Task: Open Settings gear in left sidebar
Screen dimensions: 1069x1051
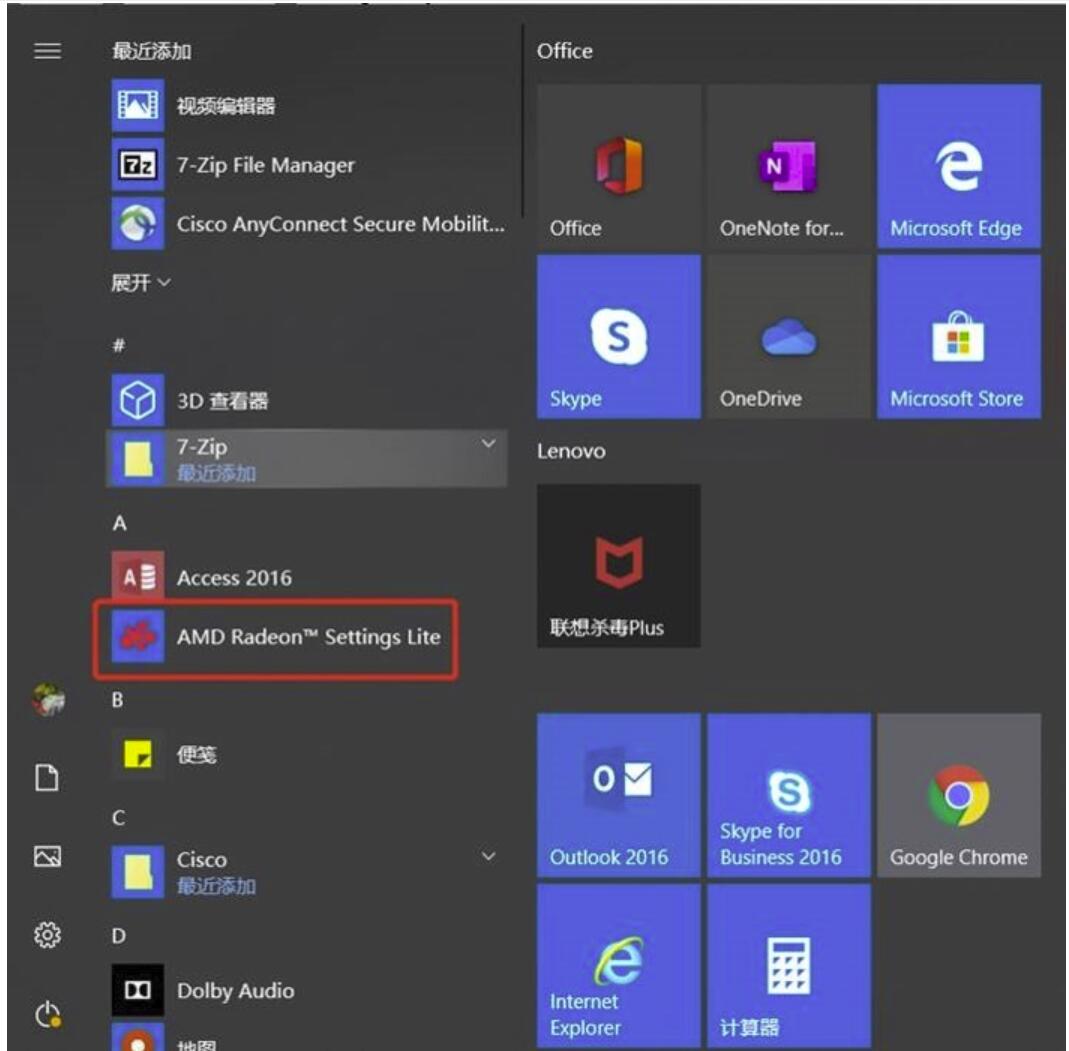Action: tap(47, 935)
